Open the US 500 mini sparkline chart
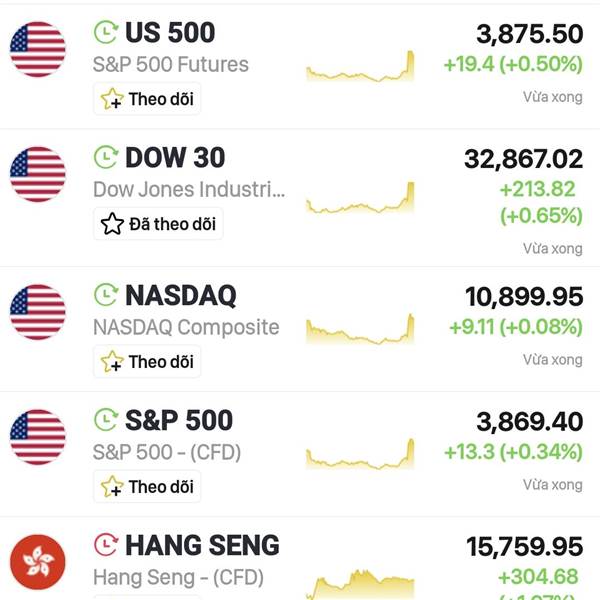This screenshot has height=600, width=600. [x=360, y=66]
